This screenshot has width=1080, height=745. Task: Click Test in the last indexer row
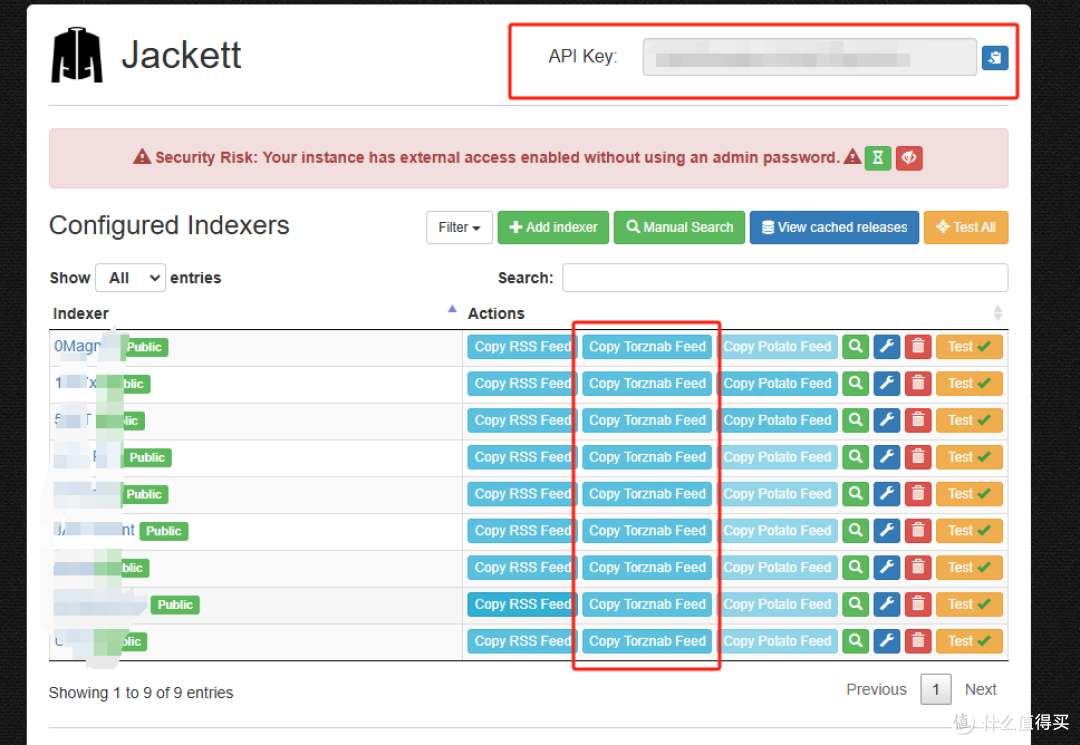pyautogui.click(x=969, y=641)
